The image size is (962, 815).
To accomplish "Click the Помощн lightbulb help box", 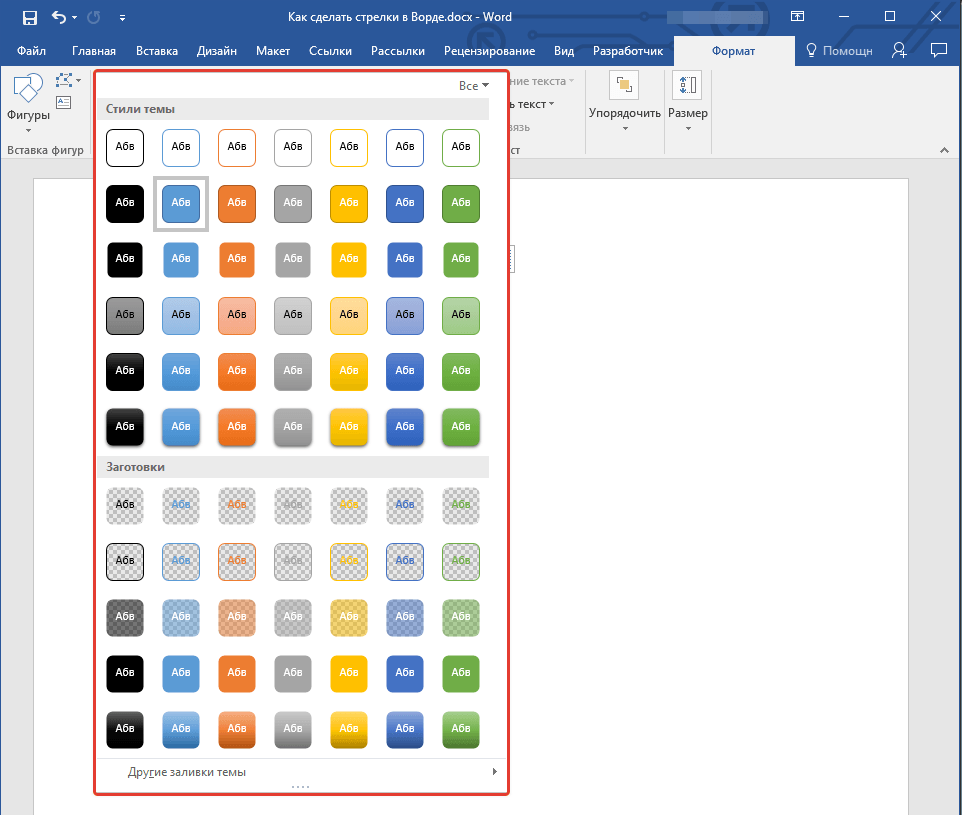I will coord(839,51).
